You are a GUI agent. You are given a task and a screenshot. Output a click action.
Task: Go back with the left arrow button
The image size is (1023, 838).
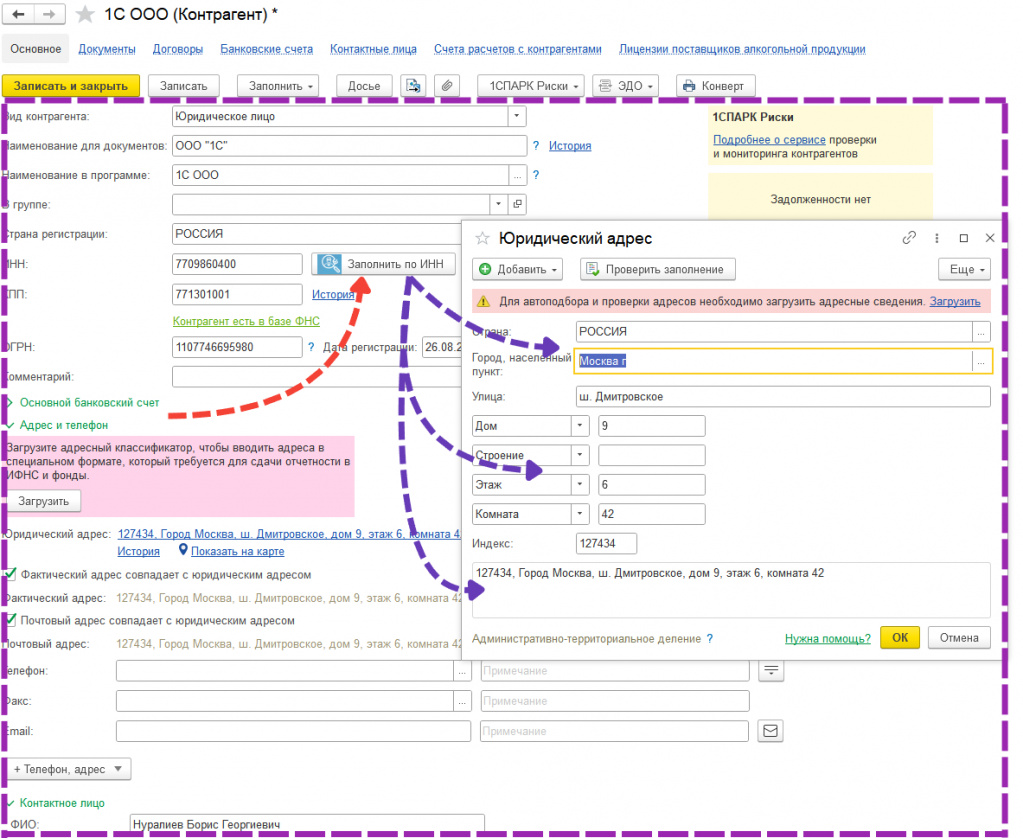(19, 14)
